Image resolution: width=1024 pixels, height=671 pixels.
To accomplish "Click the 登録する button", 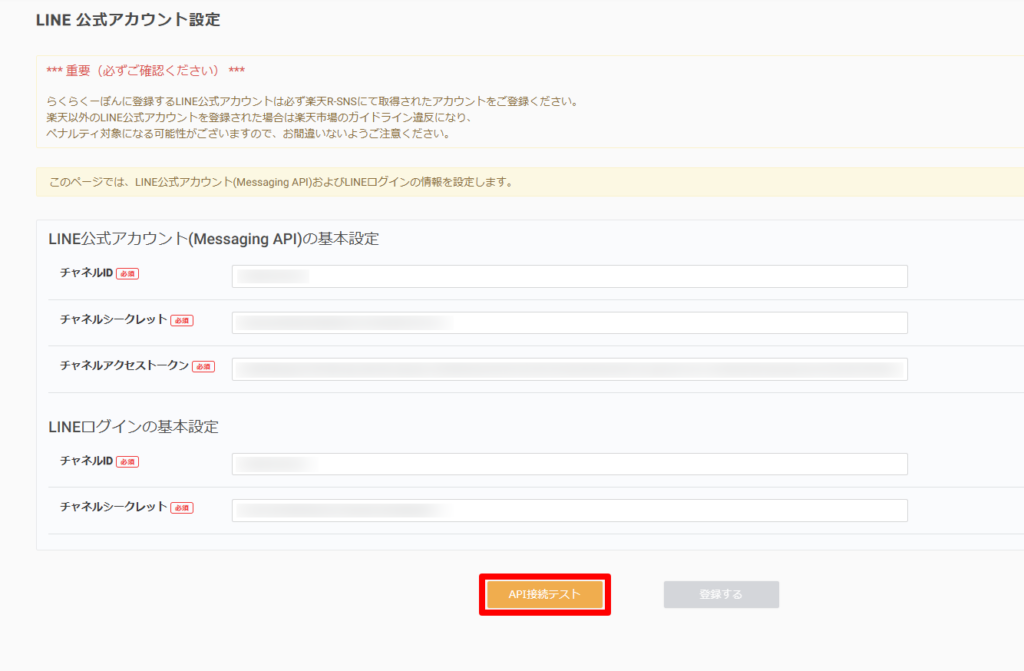I will click(721, 595).
